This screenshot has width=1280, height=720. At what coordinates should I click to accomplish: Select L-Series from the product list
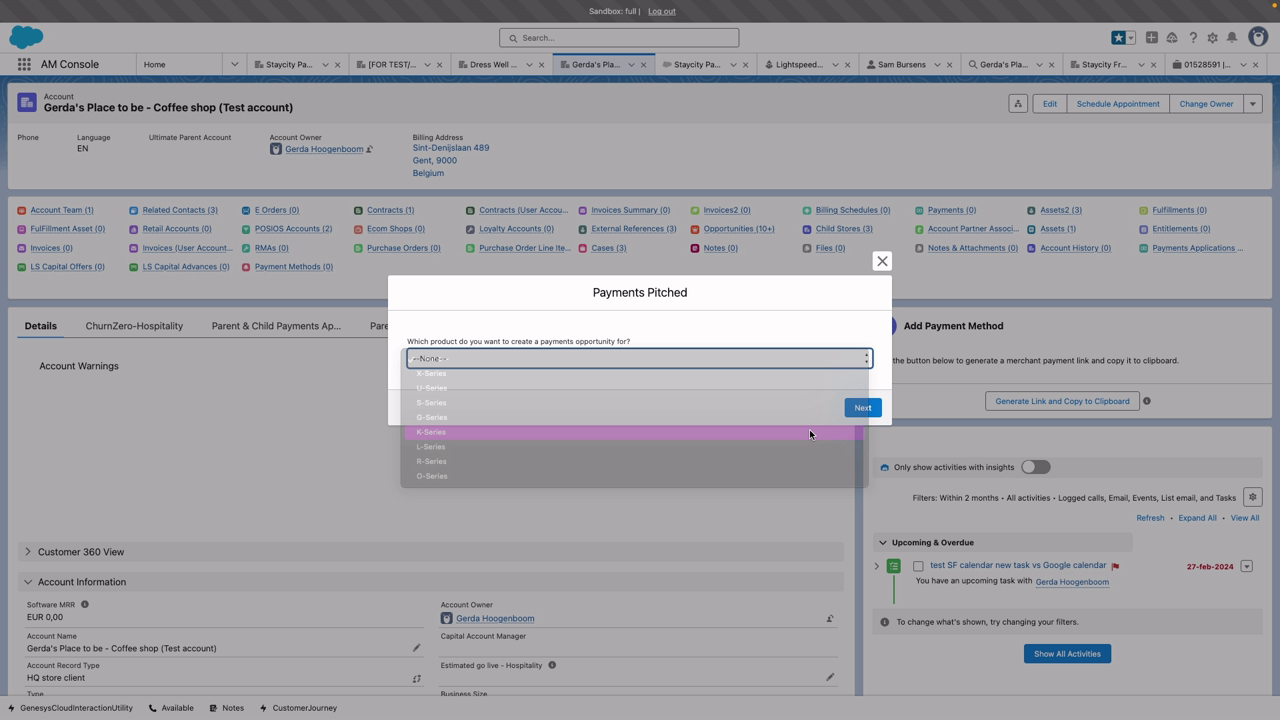(x=634, y=447)
